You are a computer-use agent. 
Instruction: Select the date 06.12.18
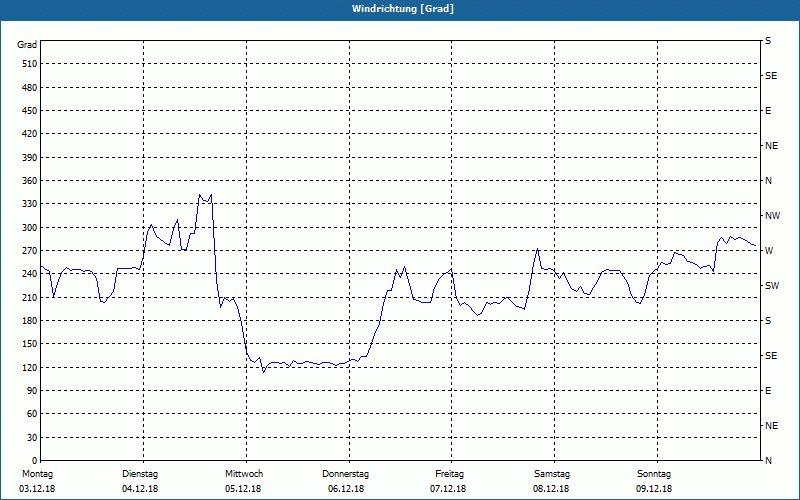pyautogui.click(x=346, y=489)
